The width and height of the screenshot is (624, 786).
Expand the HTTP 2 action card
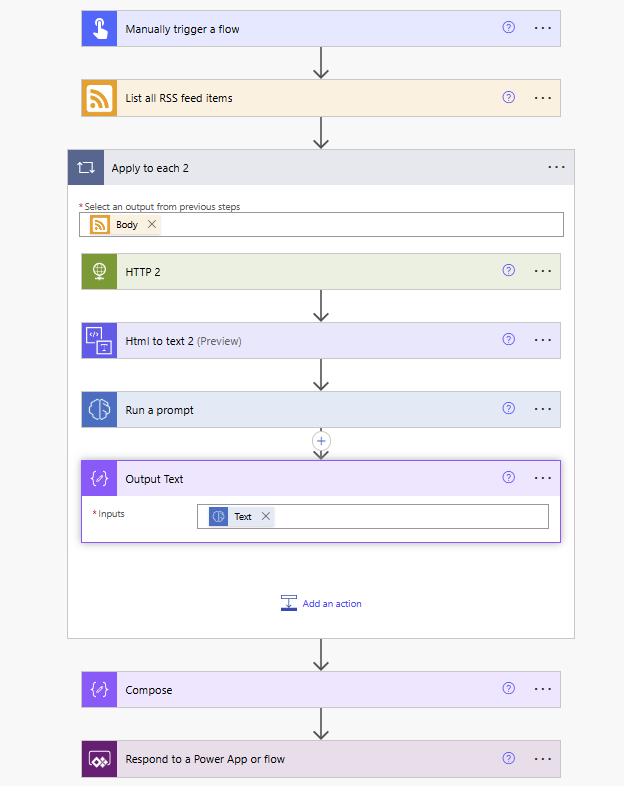pyautogui.click(x=321, y=272)
